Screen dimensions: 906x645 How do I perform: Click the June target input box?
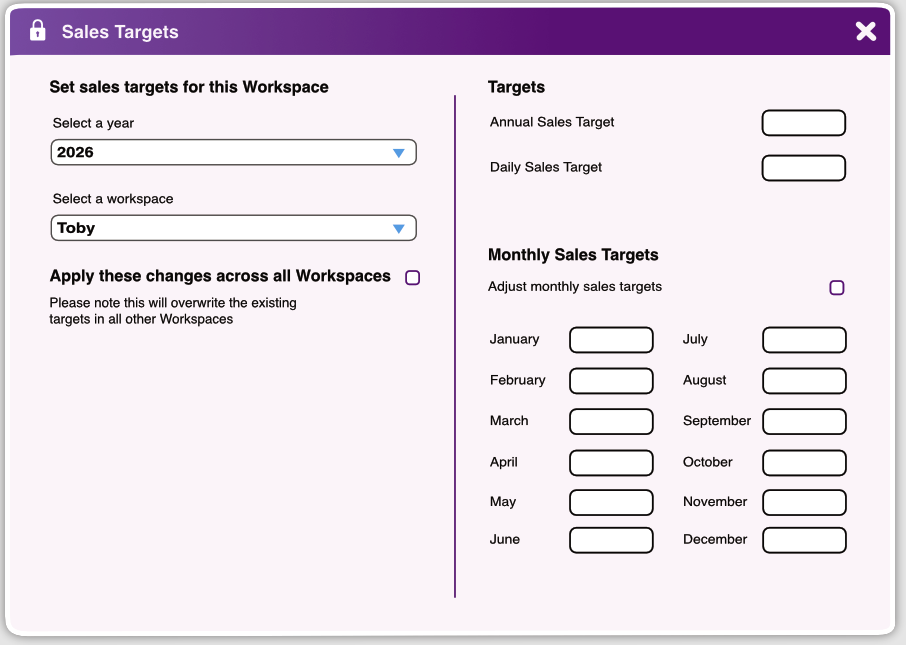tap(611, 540)
